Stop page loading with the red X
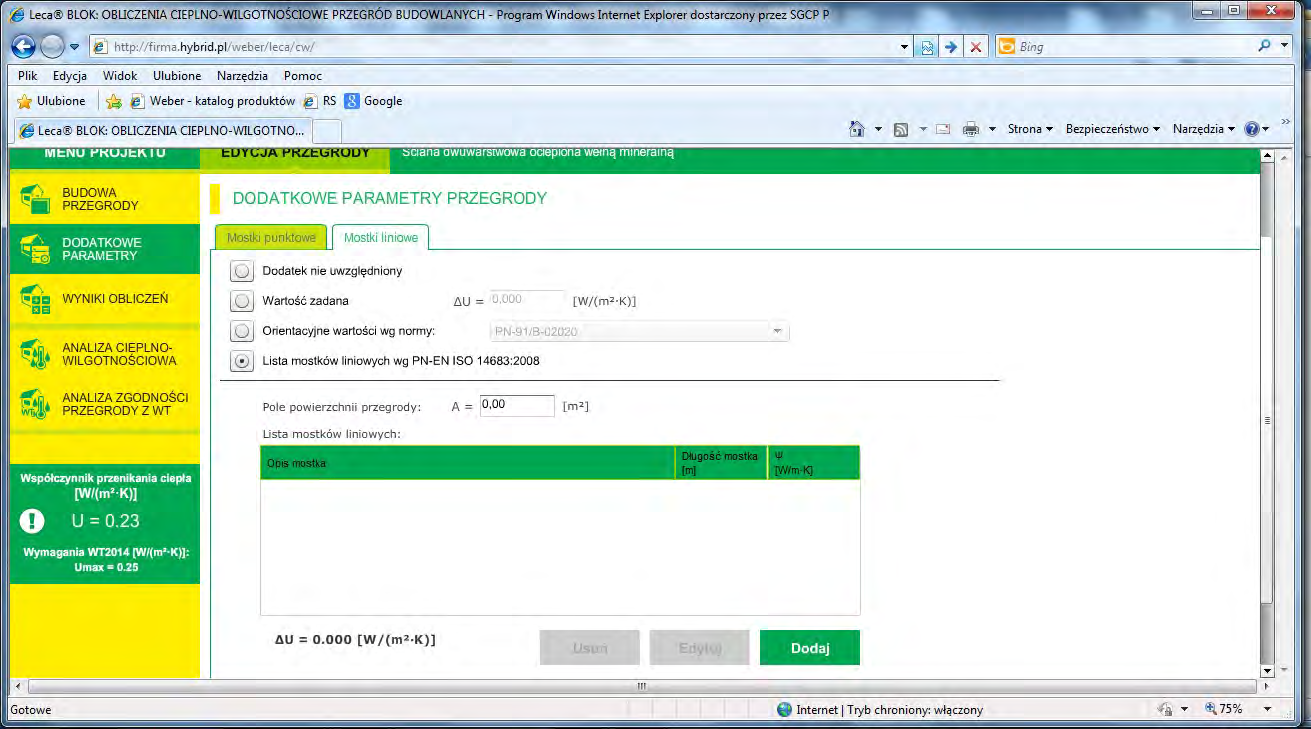This screenshot has height=729, width=1311. pyautogui.click(x=976, y=47)
